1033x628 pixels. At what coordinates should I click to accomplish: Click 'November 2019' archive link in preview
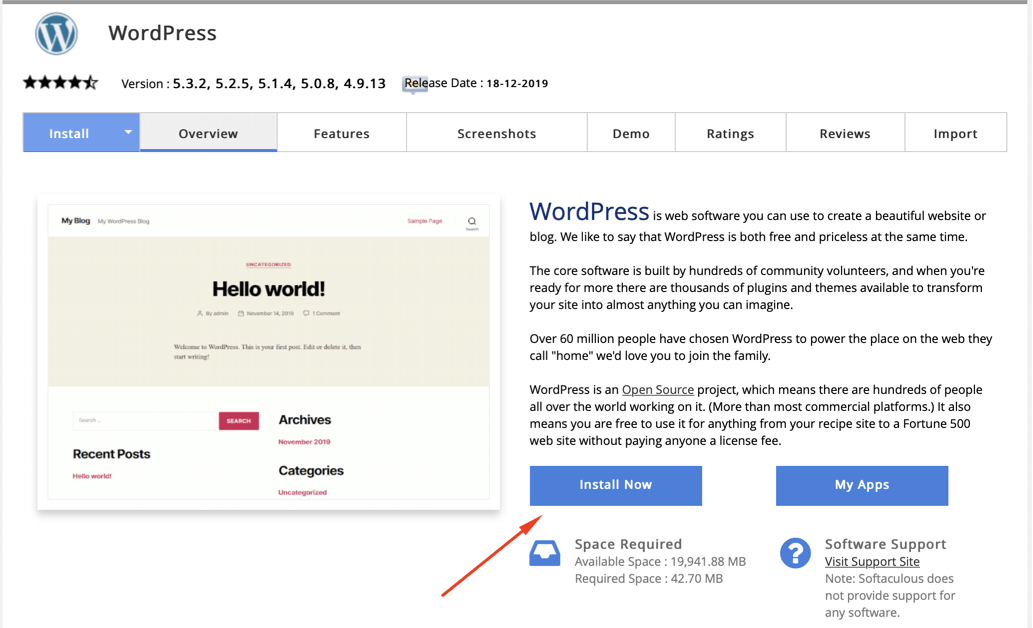[x=304, y=442]
